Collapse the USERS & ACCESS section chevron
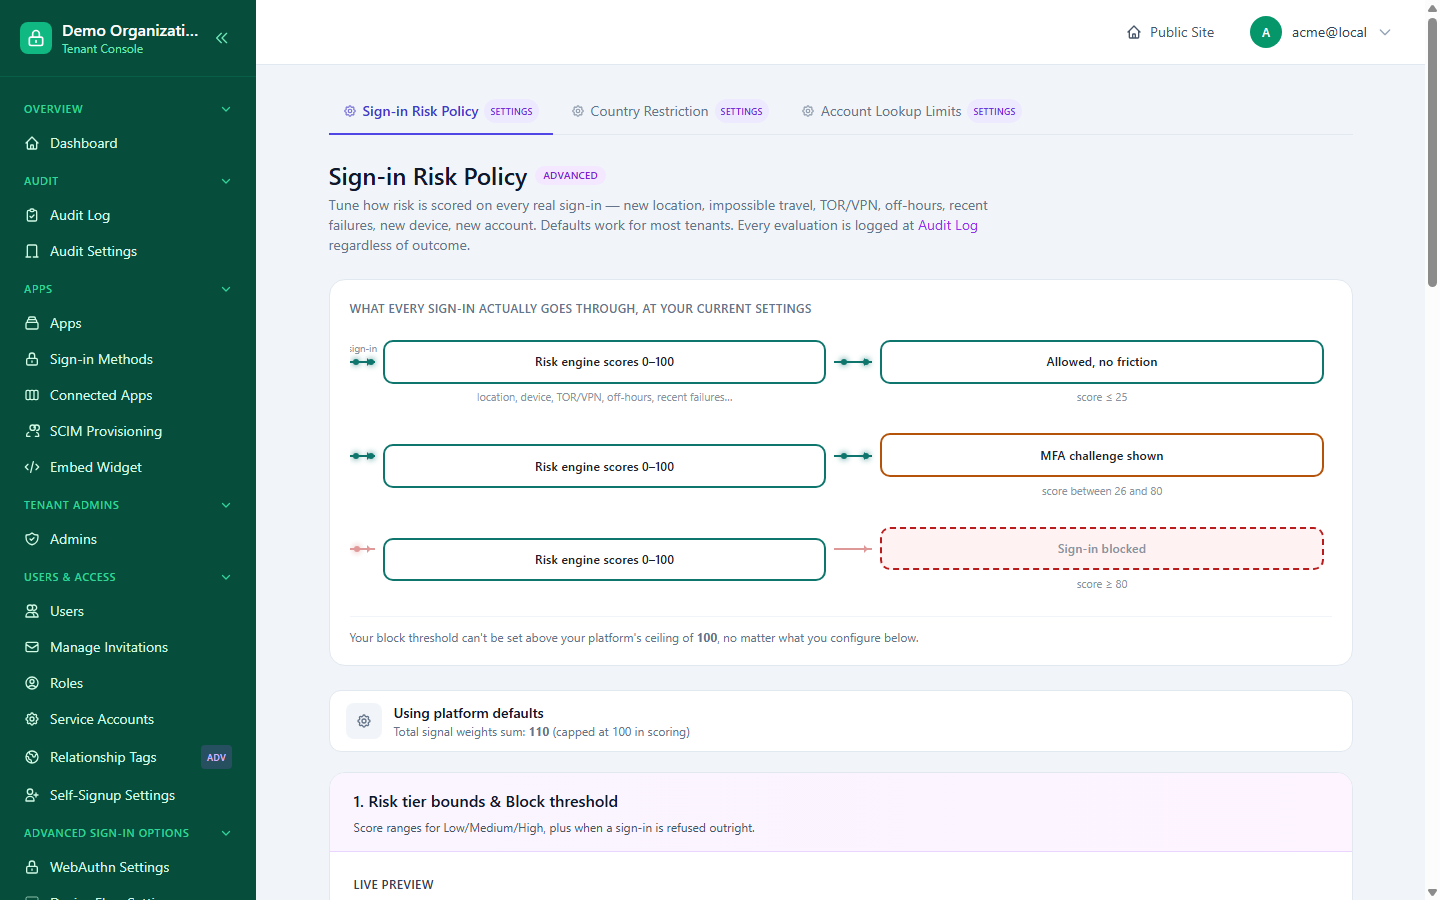 pyautogui.click(x=226, y=577)
